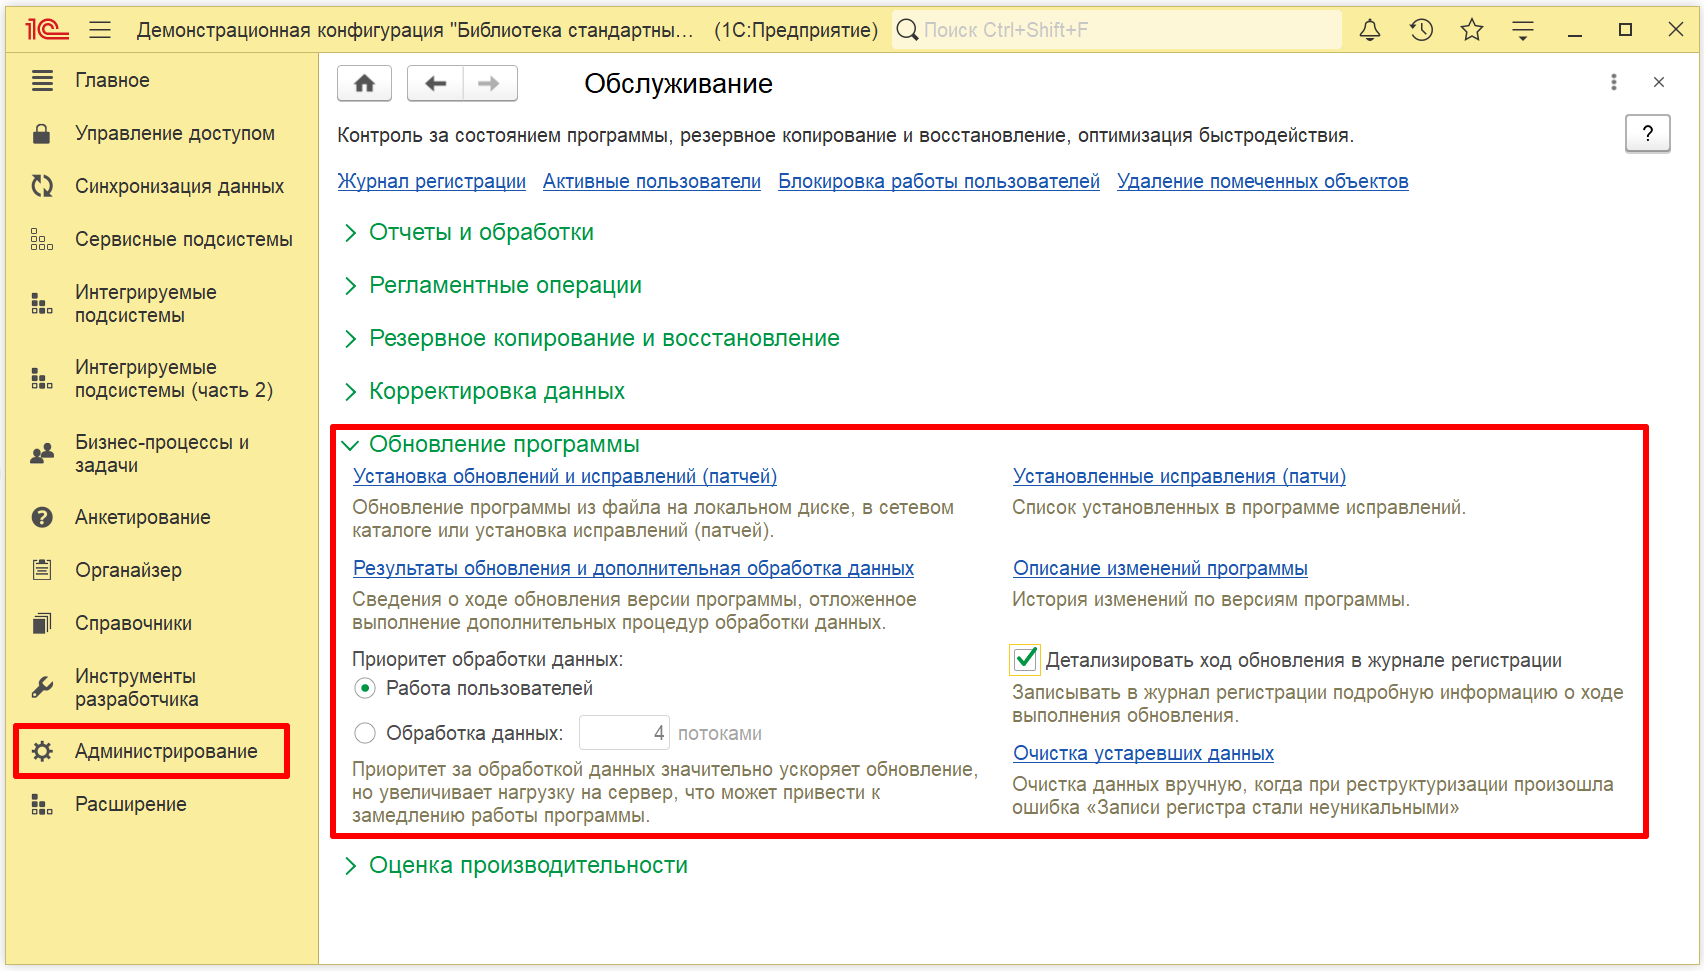Viewport: 1704px width, 971px height.
Task: Open Администрирование section
Action: point(152,751)
